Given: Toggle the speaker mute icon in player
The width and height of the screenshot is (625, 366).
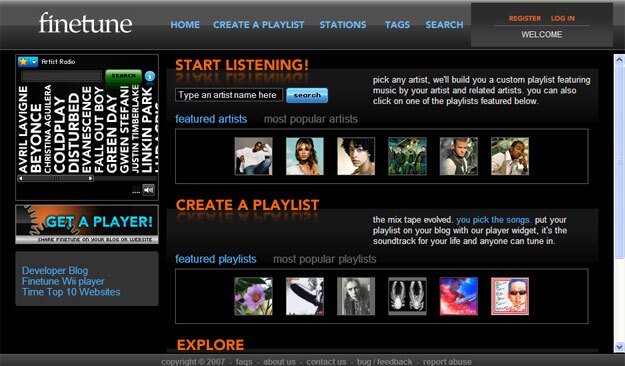Looking at the screenshot, I should 148,190.
